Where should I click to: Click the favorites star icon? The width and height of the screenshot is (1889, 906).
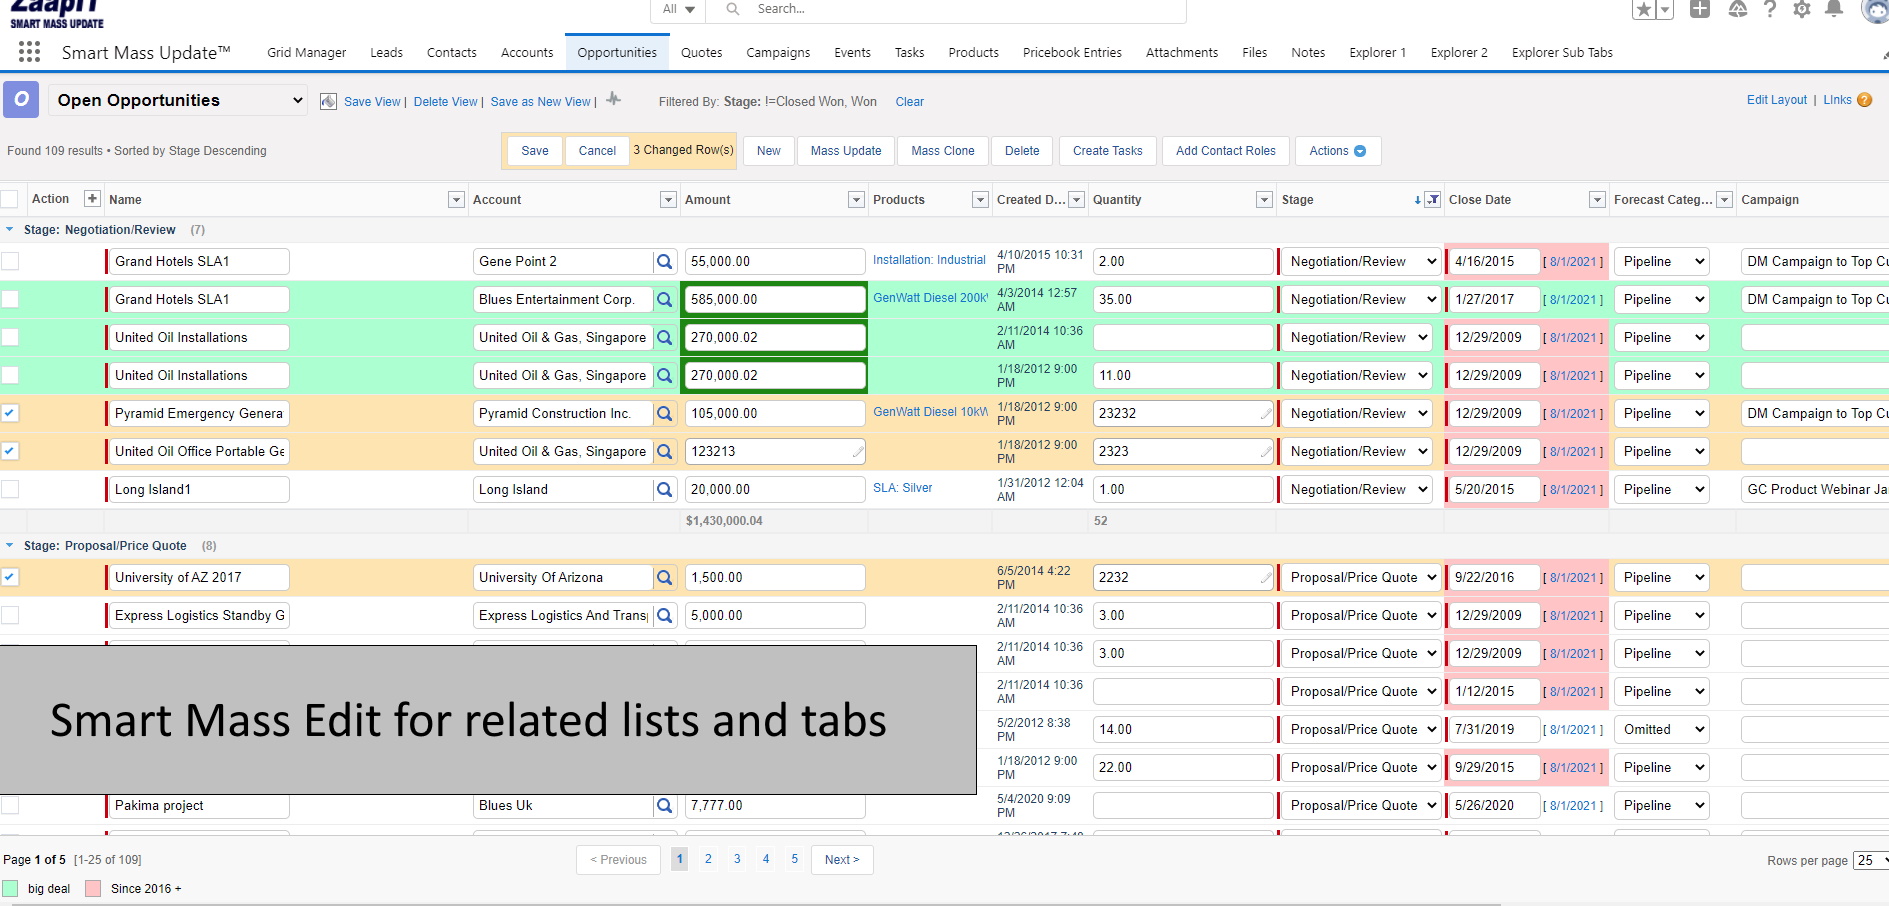pos(1643,10)
